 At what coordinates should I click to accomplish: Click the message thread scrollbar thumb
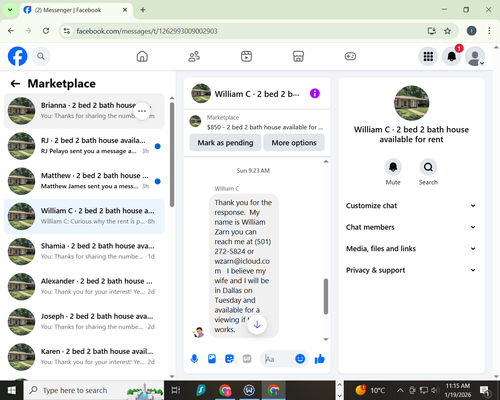[326, 296]
